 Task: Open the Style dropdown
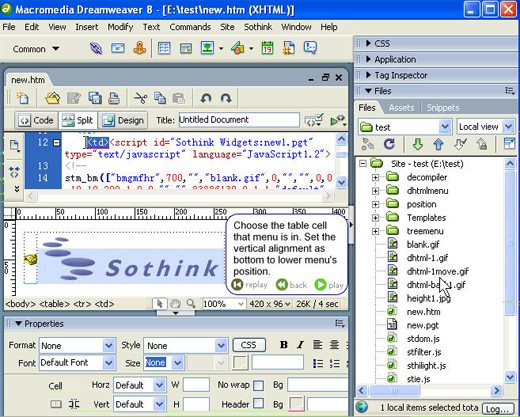221,346
